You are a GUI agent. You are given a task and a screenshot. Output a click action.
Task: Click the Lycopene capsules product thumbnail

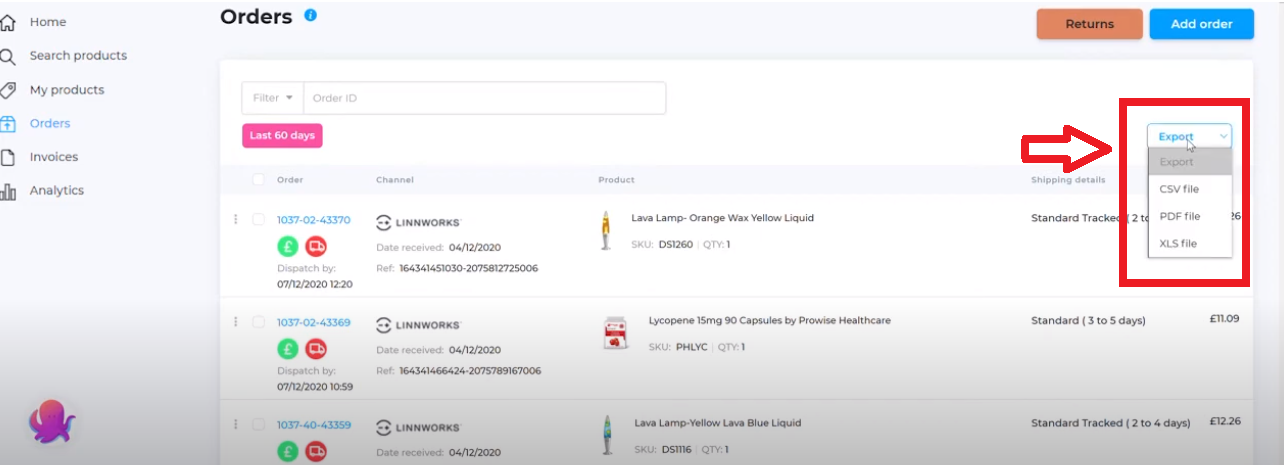(615, 332)
